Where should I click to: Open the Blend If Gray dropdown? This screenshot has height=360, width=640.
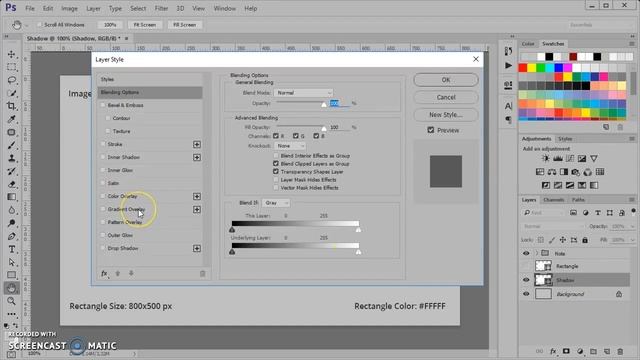[x=276, y=203]
